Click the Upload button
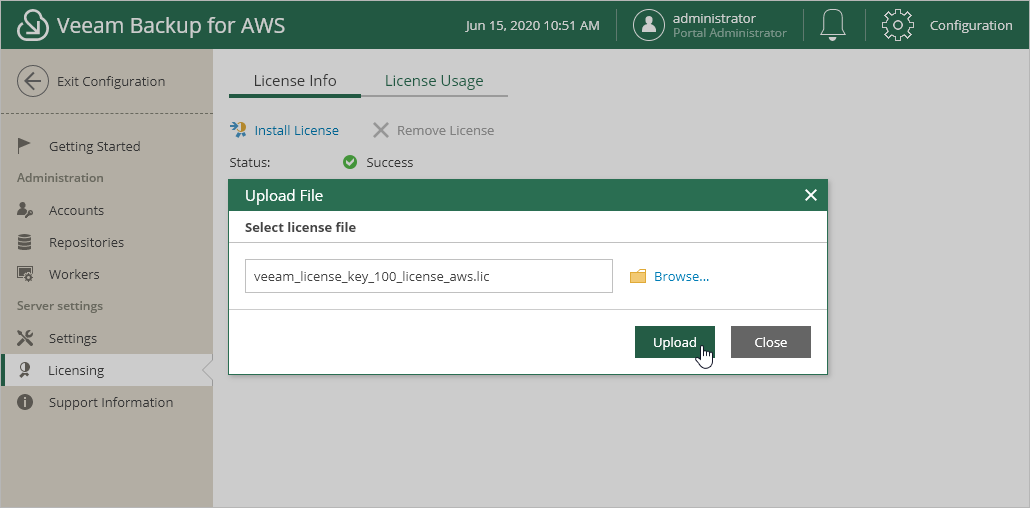Viewport: 1030px width, 508px height. (675, 342)
